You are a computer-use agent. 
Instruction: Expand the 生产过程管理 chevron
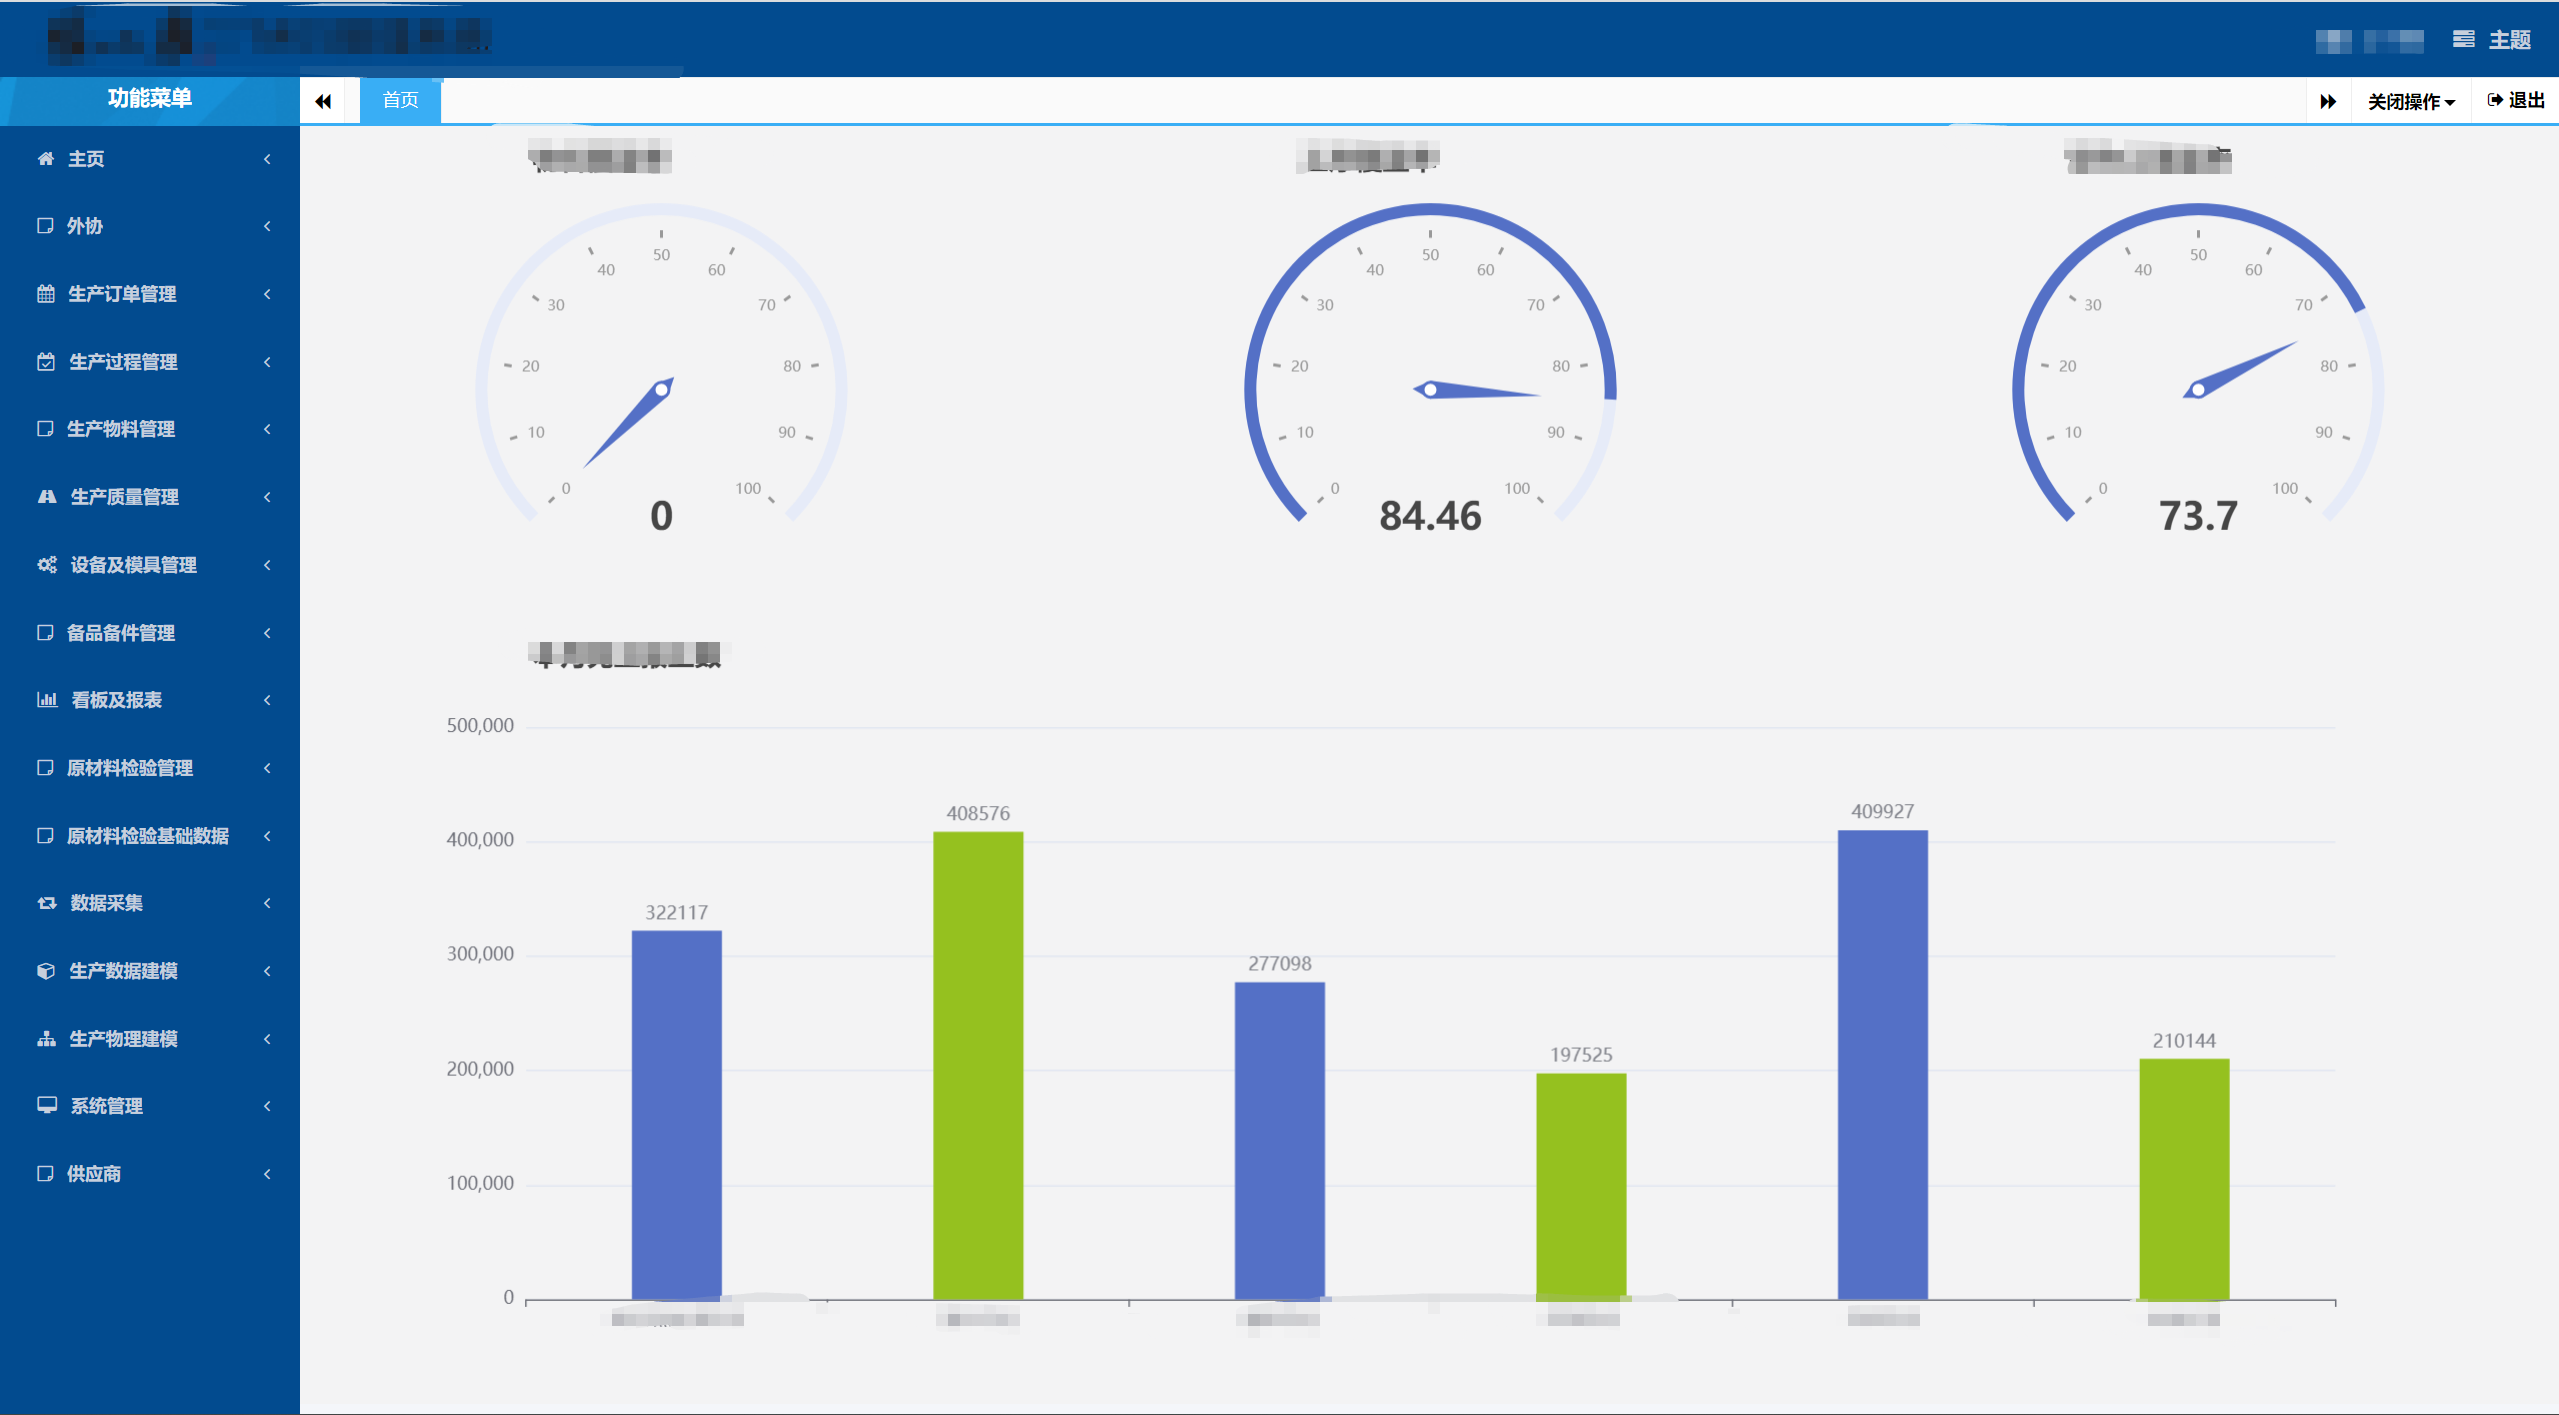[267, 362]
